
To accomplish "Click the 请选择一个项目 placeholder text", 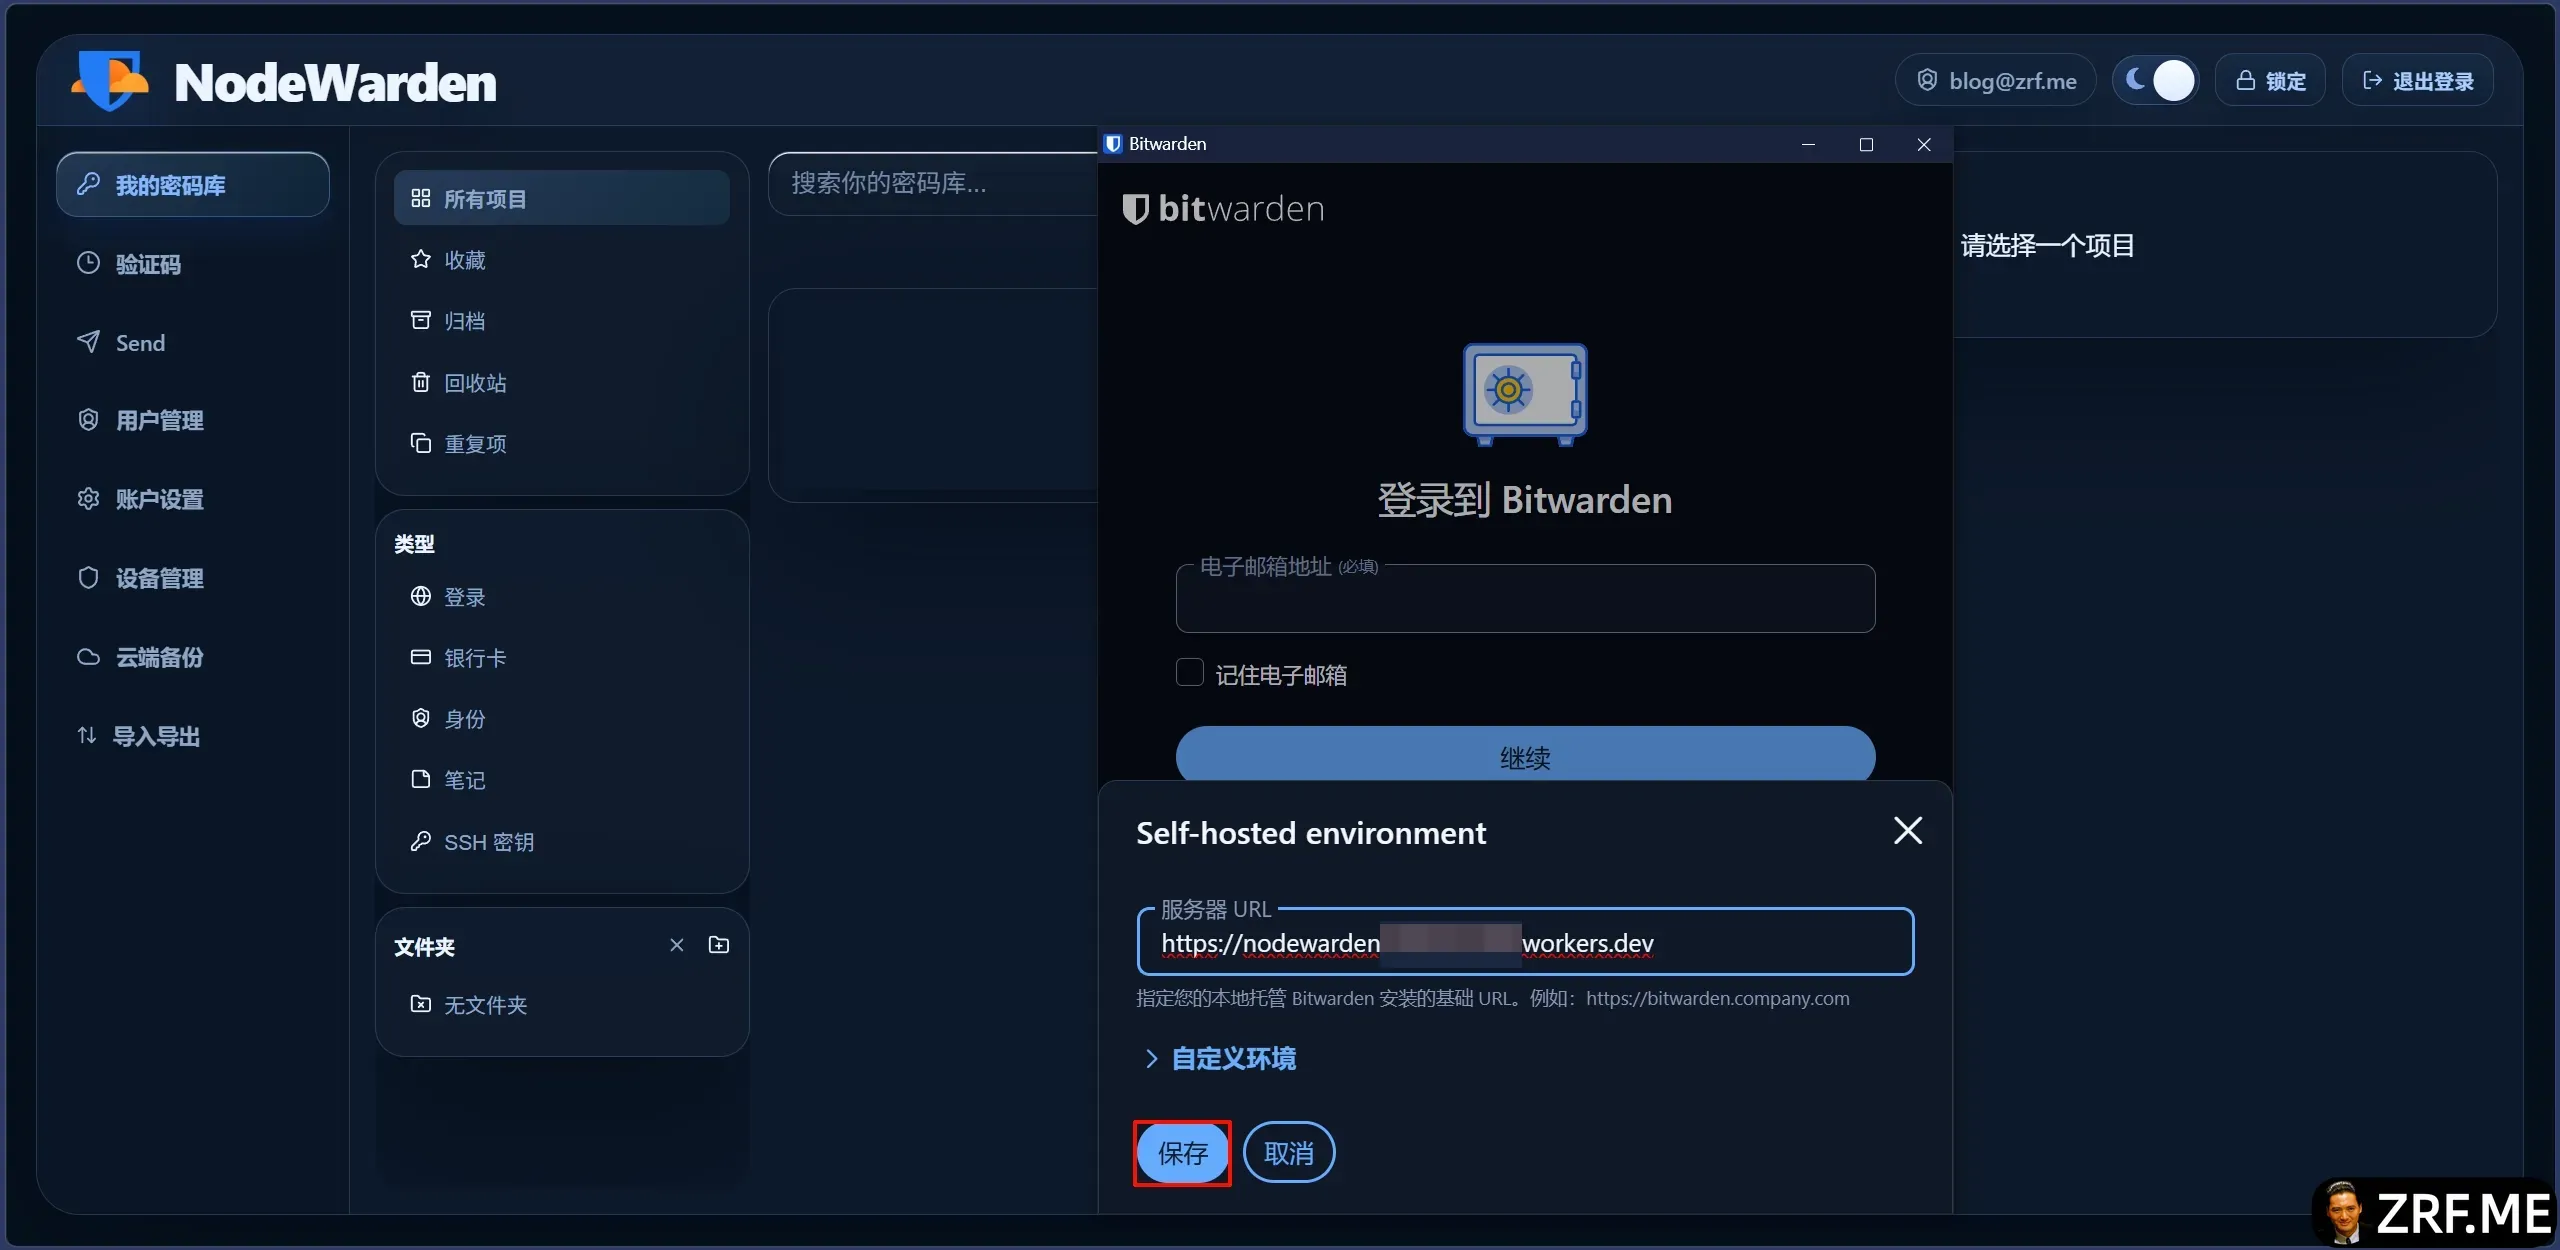I will click(x=2047, y=246).
